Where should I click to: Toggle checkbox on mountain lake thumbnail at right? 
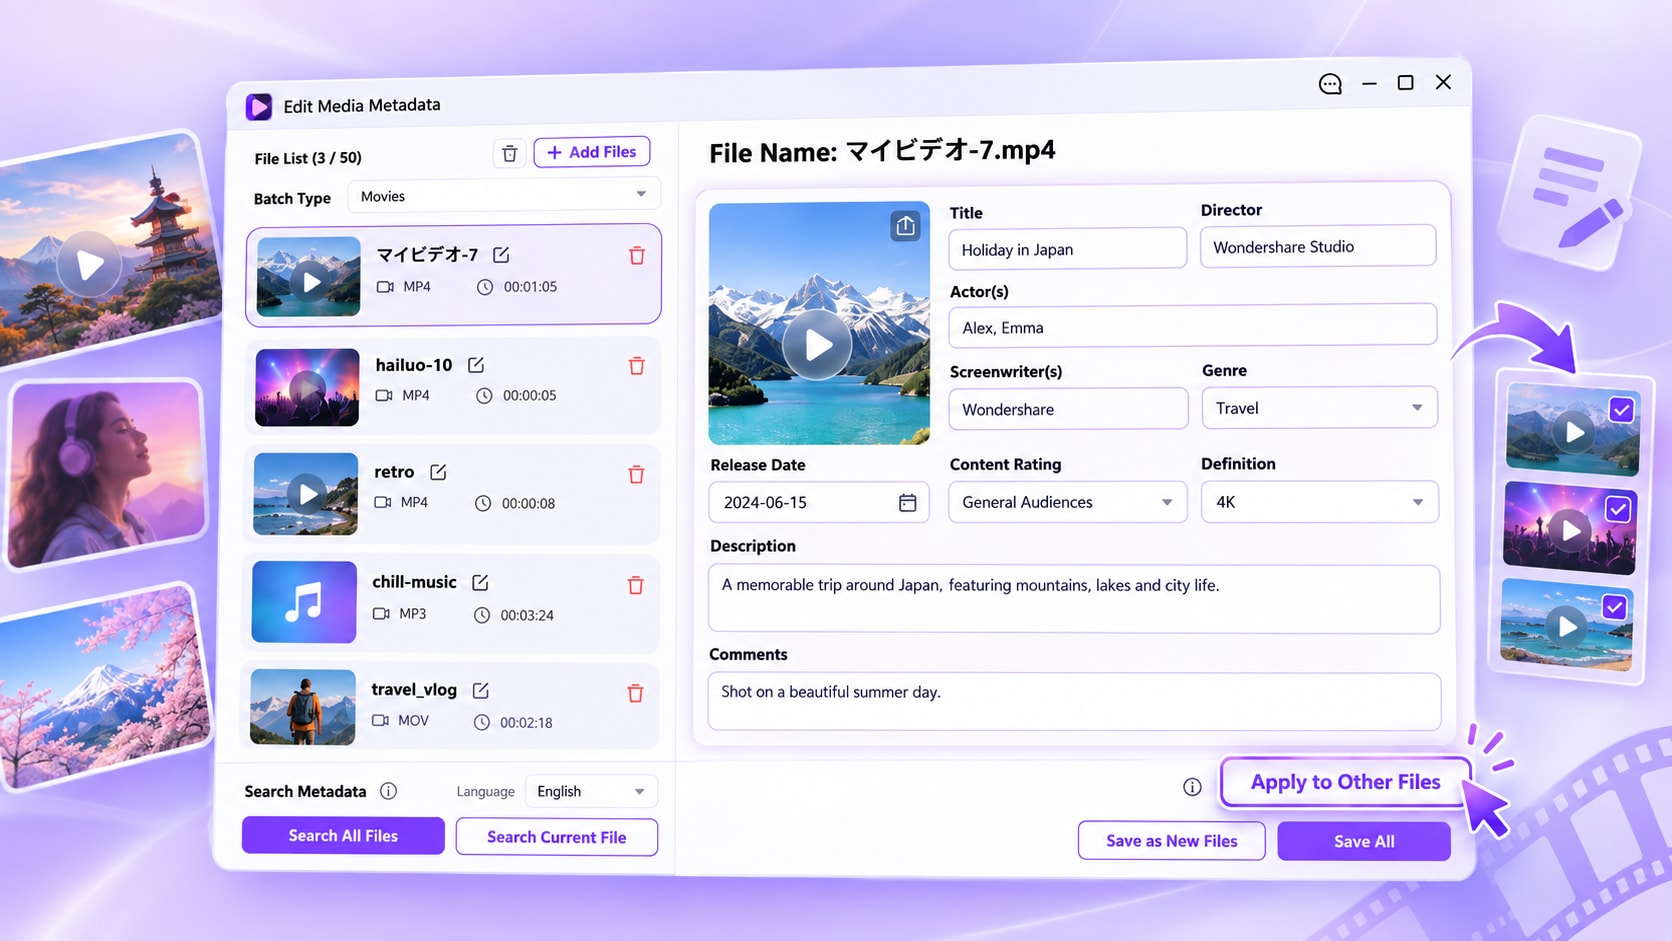click(1621, 410)
